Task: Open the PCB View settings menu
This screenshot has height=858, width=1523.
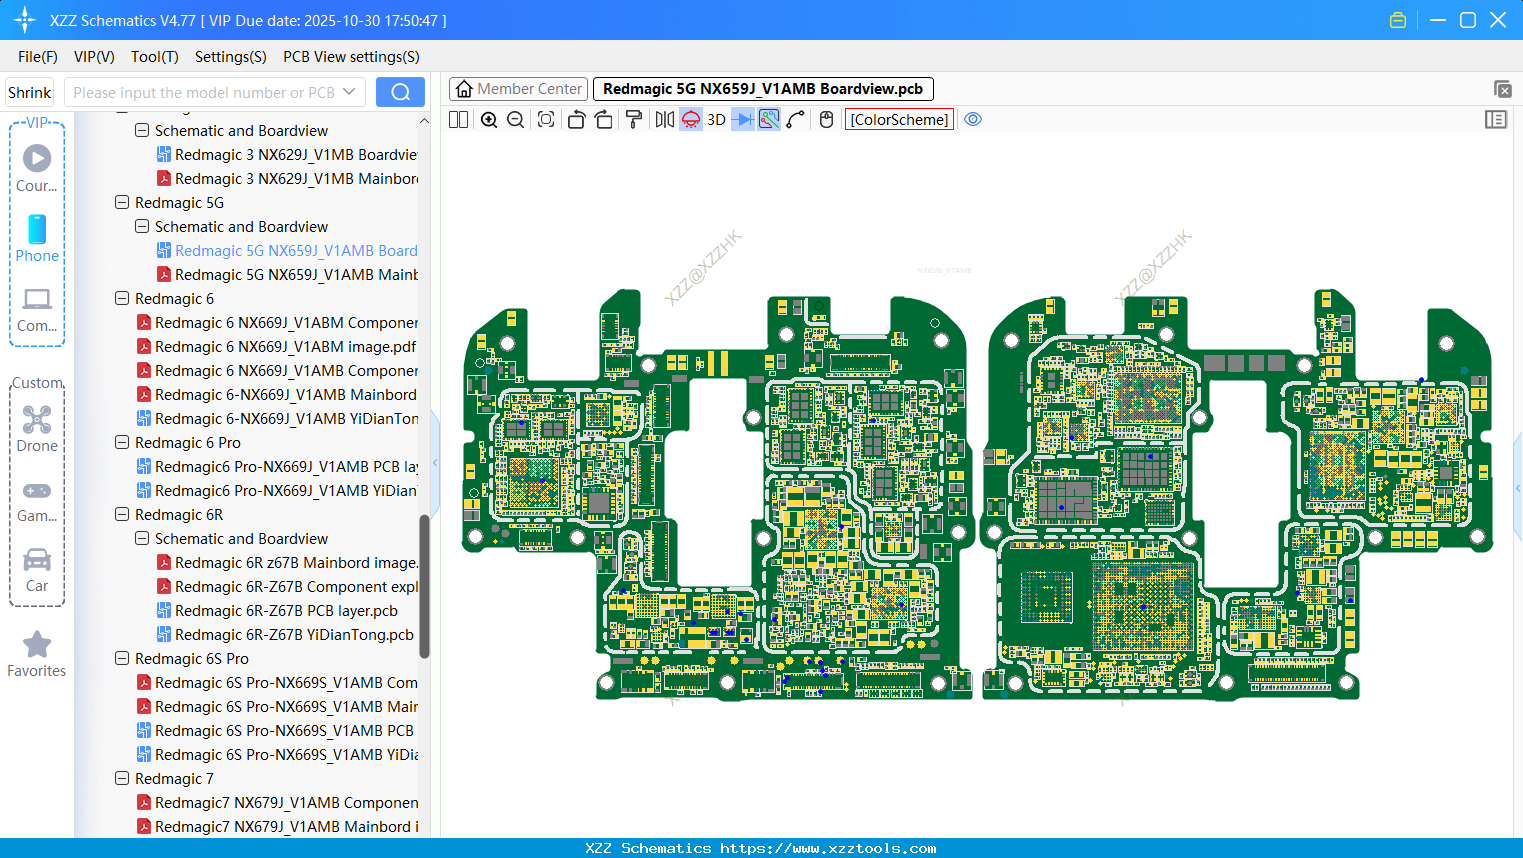Action: click(x=350, y=57)
